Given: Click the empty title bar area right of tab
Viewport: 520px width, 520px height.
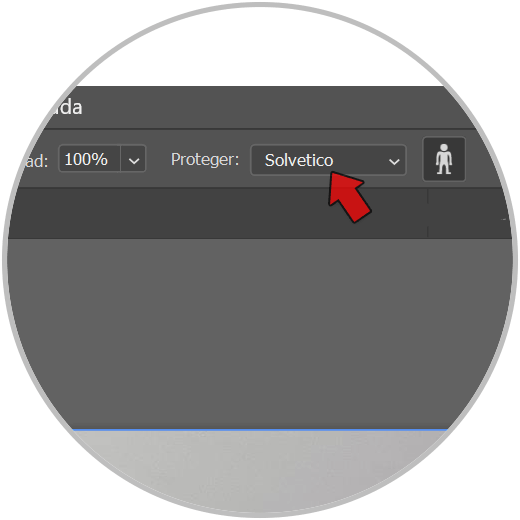Looking at the screenshot, I should click(x=267, y=107).
